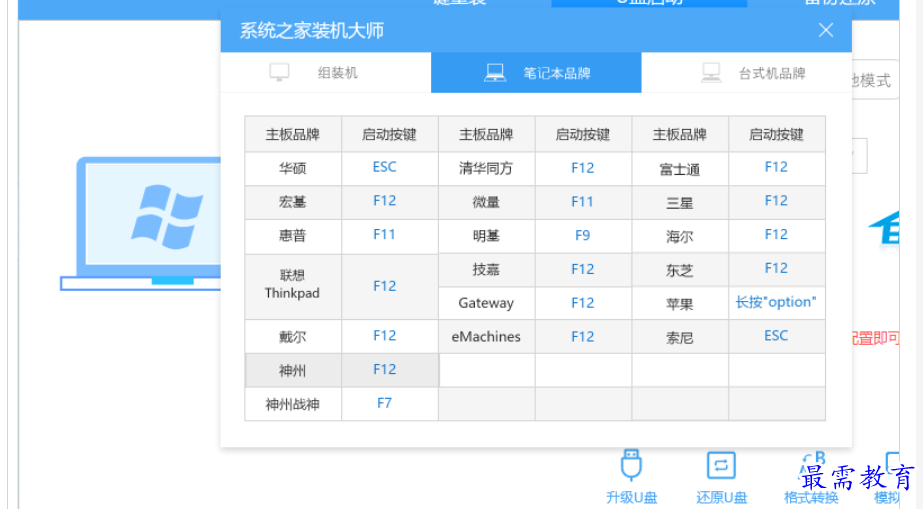Select the 神州 brand cell
The width and height of the screenshot is (923, 509).
(x=293, y=371)
